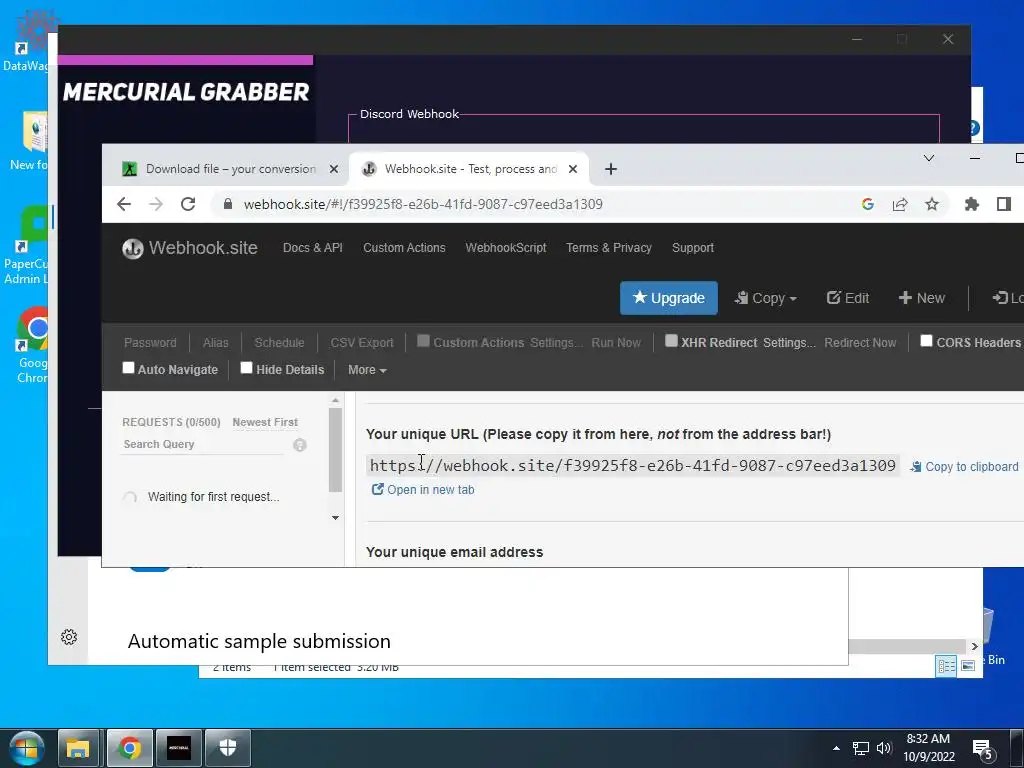The height and width of the screenshot is (768, 1024).
Task: Open the Support page
Action: (693, 248)
